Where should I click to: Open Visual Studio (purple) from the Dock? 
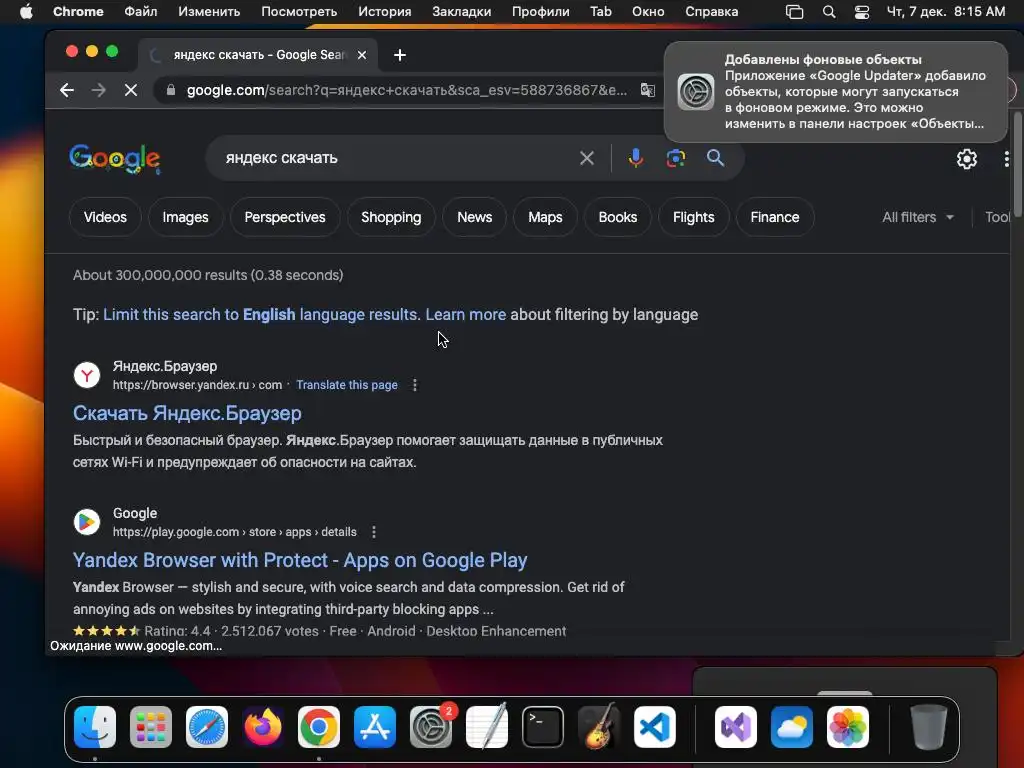[x=736, y=727]
